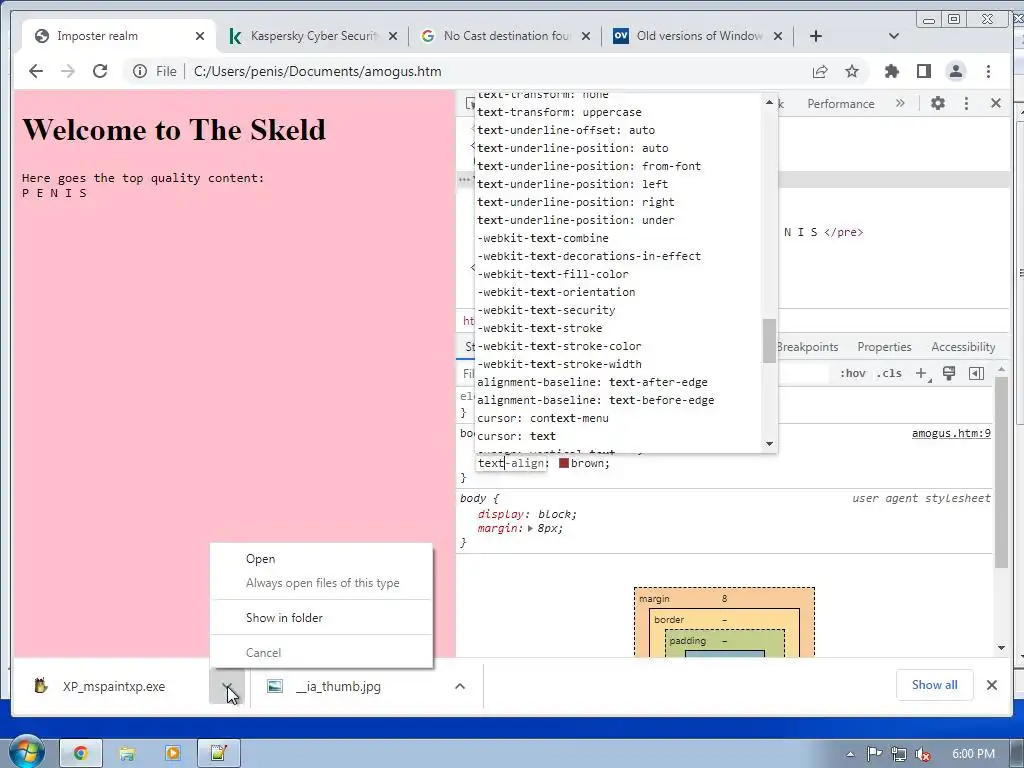Close the Imposter realm tab
The height and width of the screenshot is (768, 1024).
[200, 36]
